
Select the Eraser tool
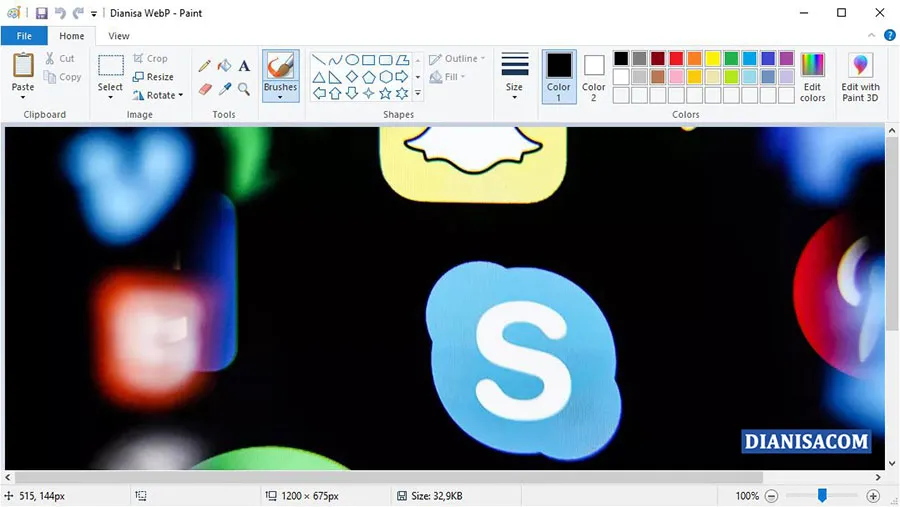[x=205, y=89]
